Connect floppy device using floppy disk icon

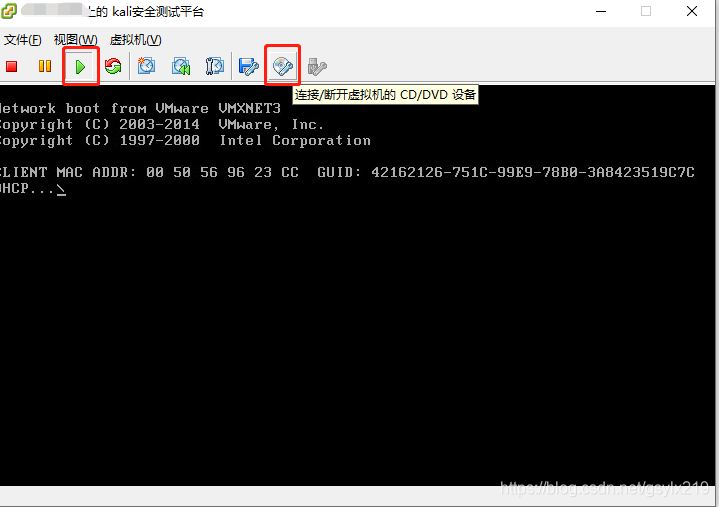[x=249, y=67]
